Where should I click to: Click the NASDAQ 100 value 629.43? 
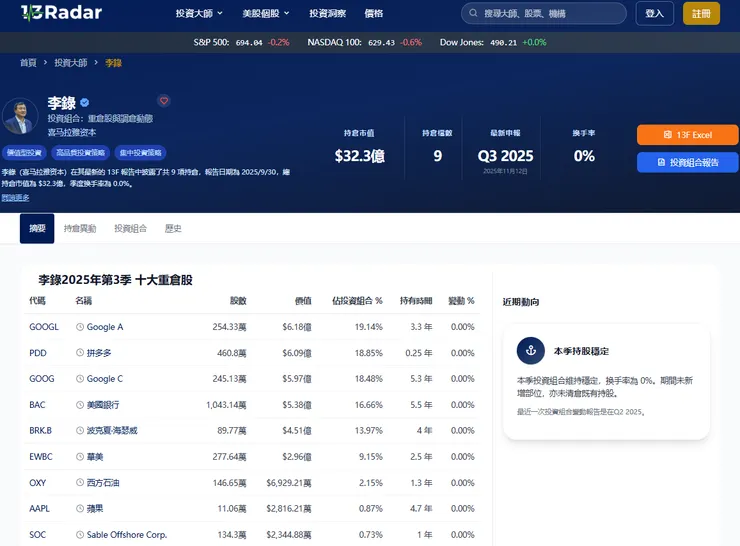381,42
